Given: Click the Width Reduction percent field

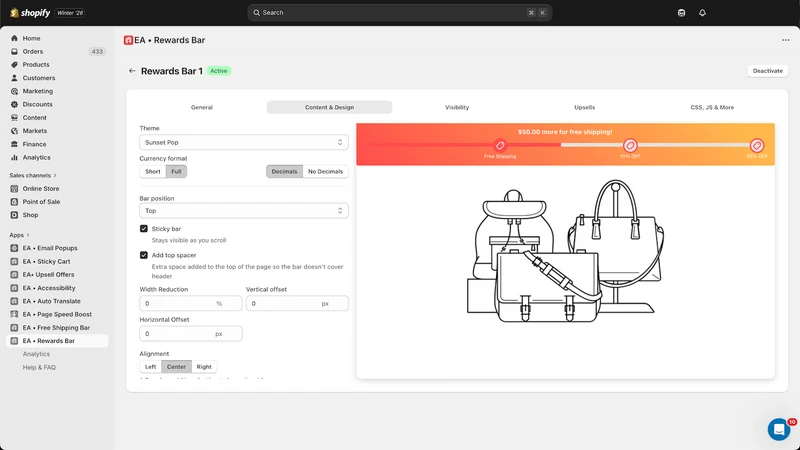Looking at the screenshot, I should (190, 304).
